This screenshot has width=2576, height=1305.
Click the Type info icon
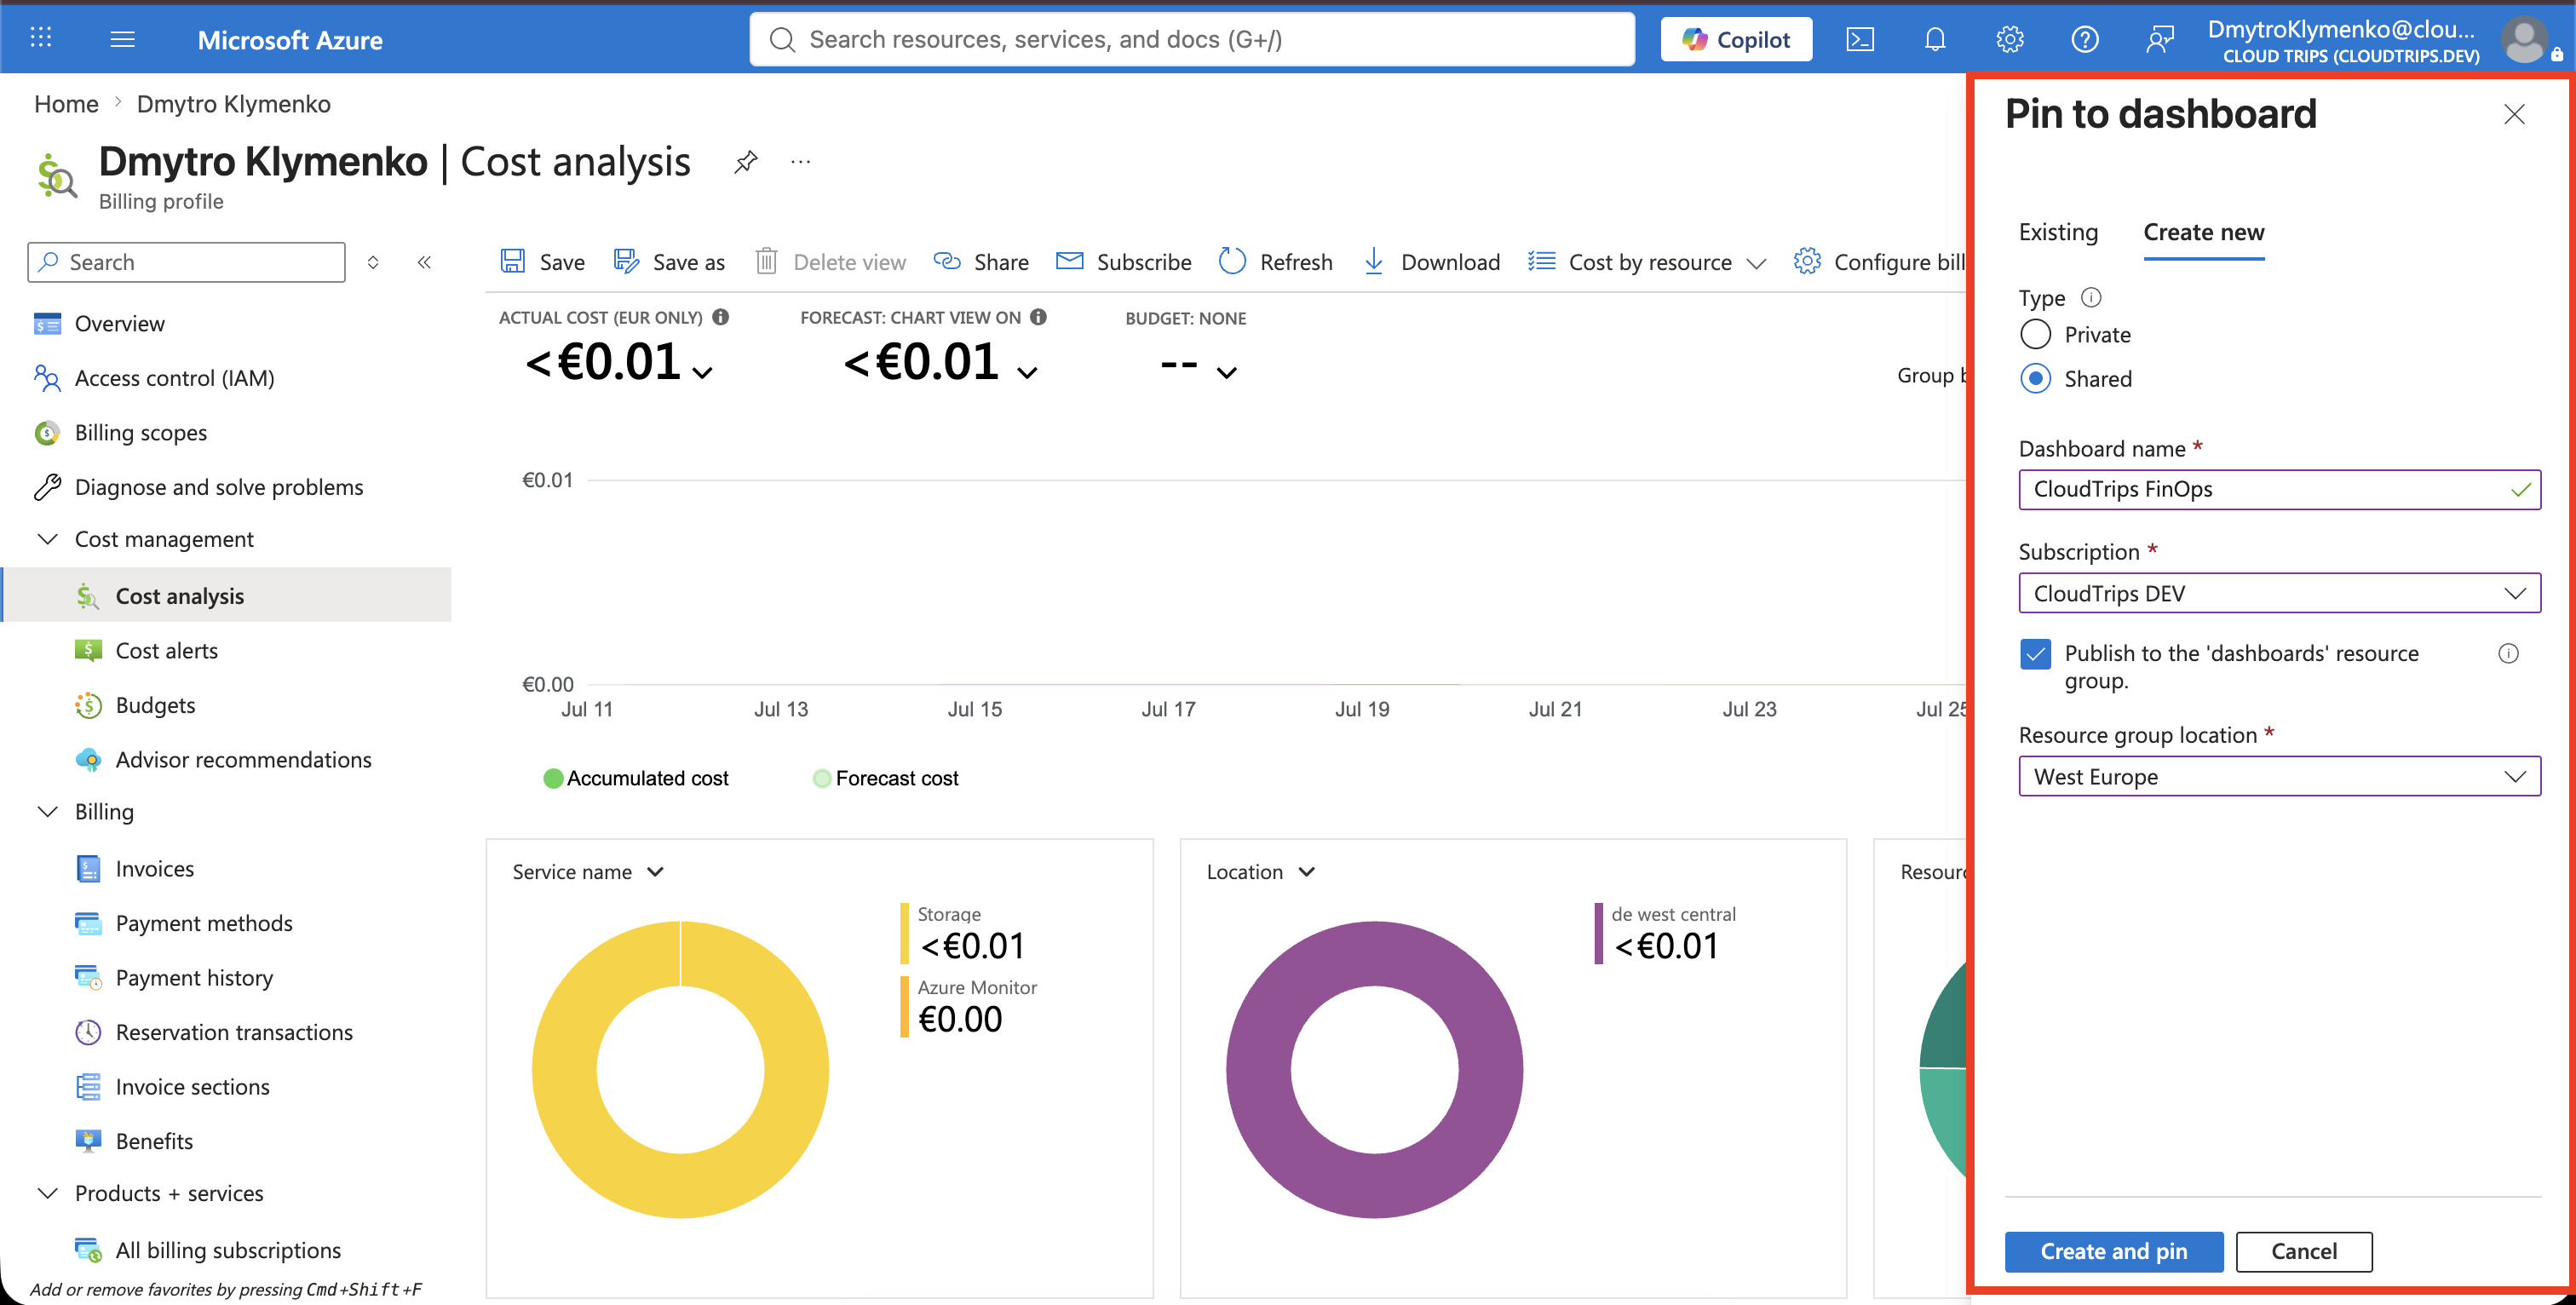2091,297
